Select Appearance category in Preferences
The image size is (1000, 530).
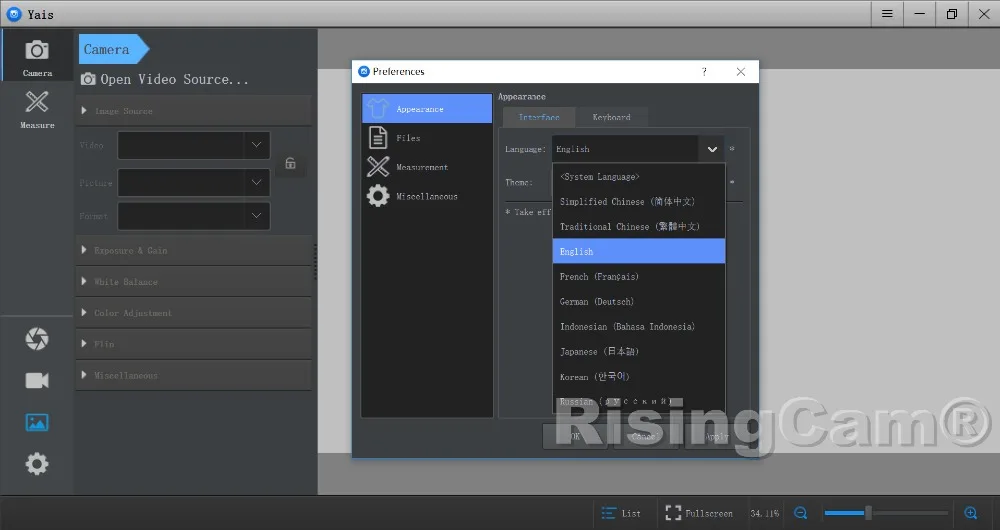point(427,109)
